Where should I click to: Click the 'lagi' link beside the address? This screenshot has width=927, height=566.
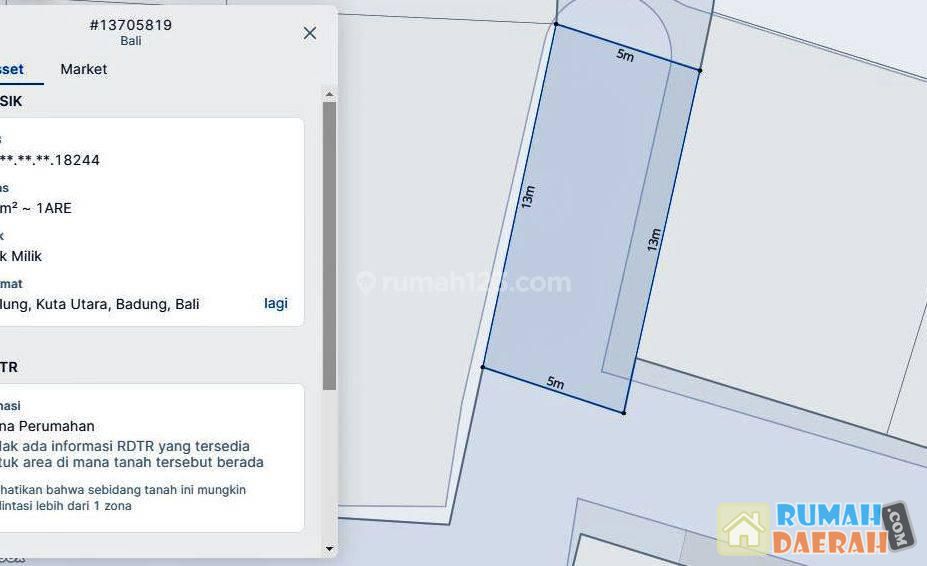(276, 303)
